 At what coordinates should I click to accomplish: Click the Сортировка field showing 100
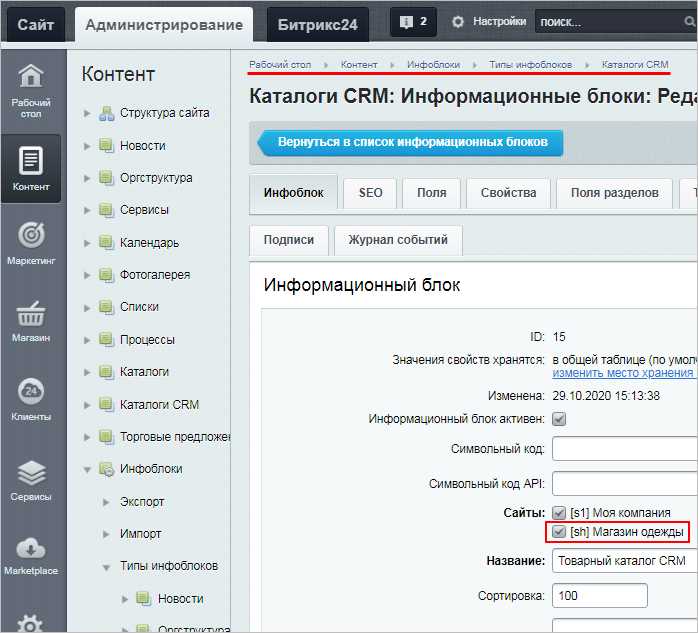coord(600,596)
